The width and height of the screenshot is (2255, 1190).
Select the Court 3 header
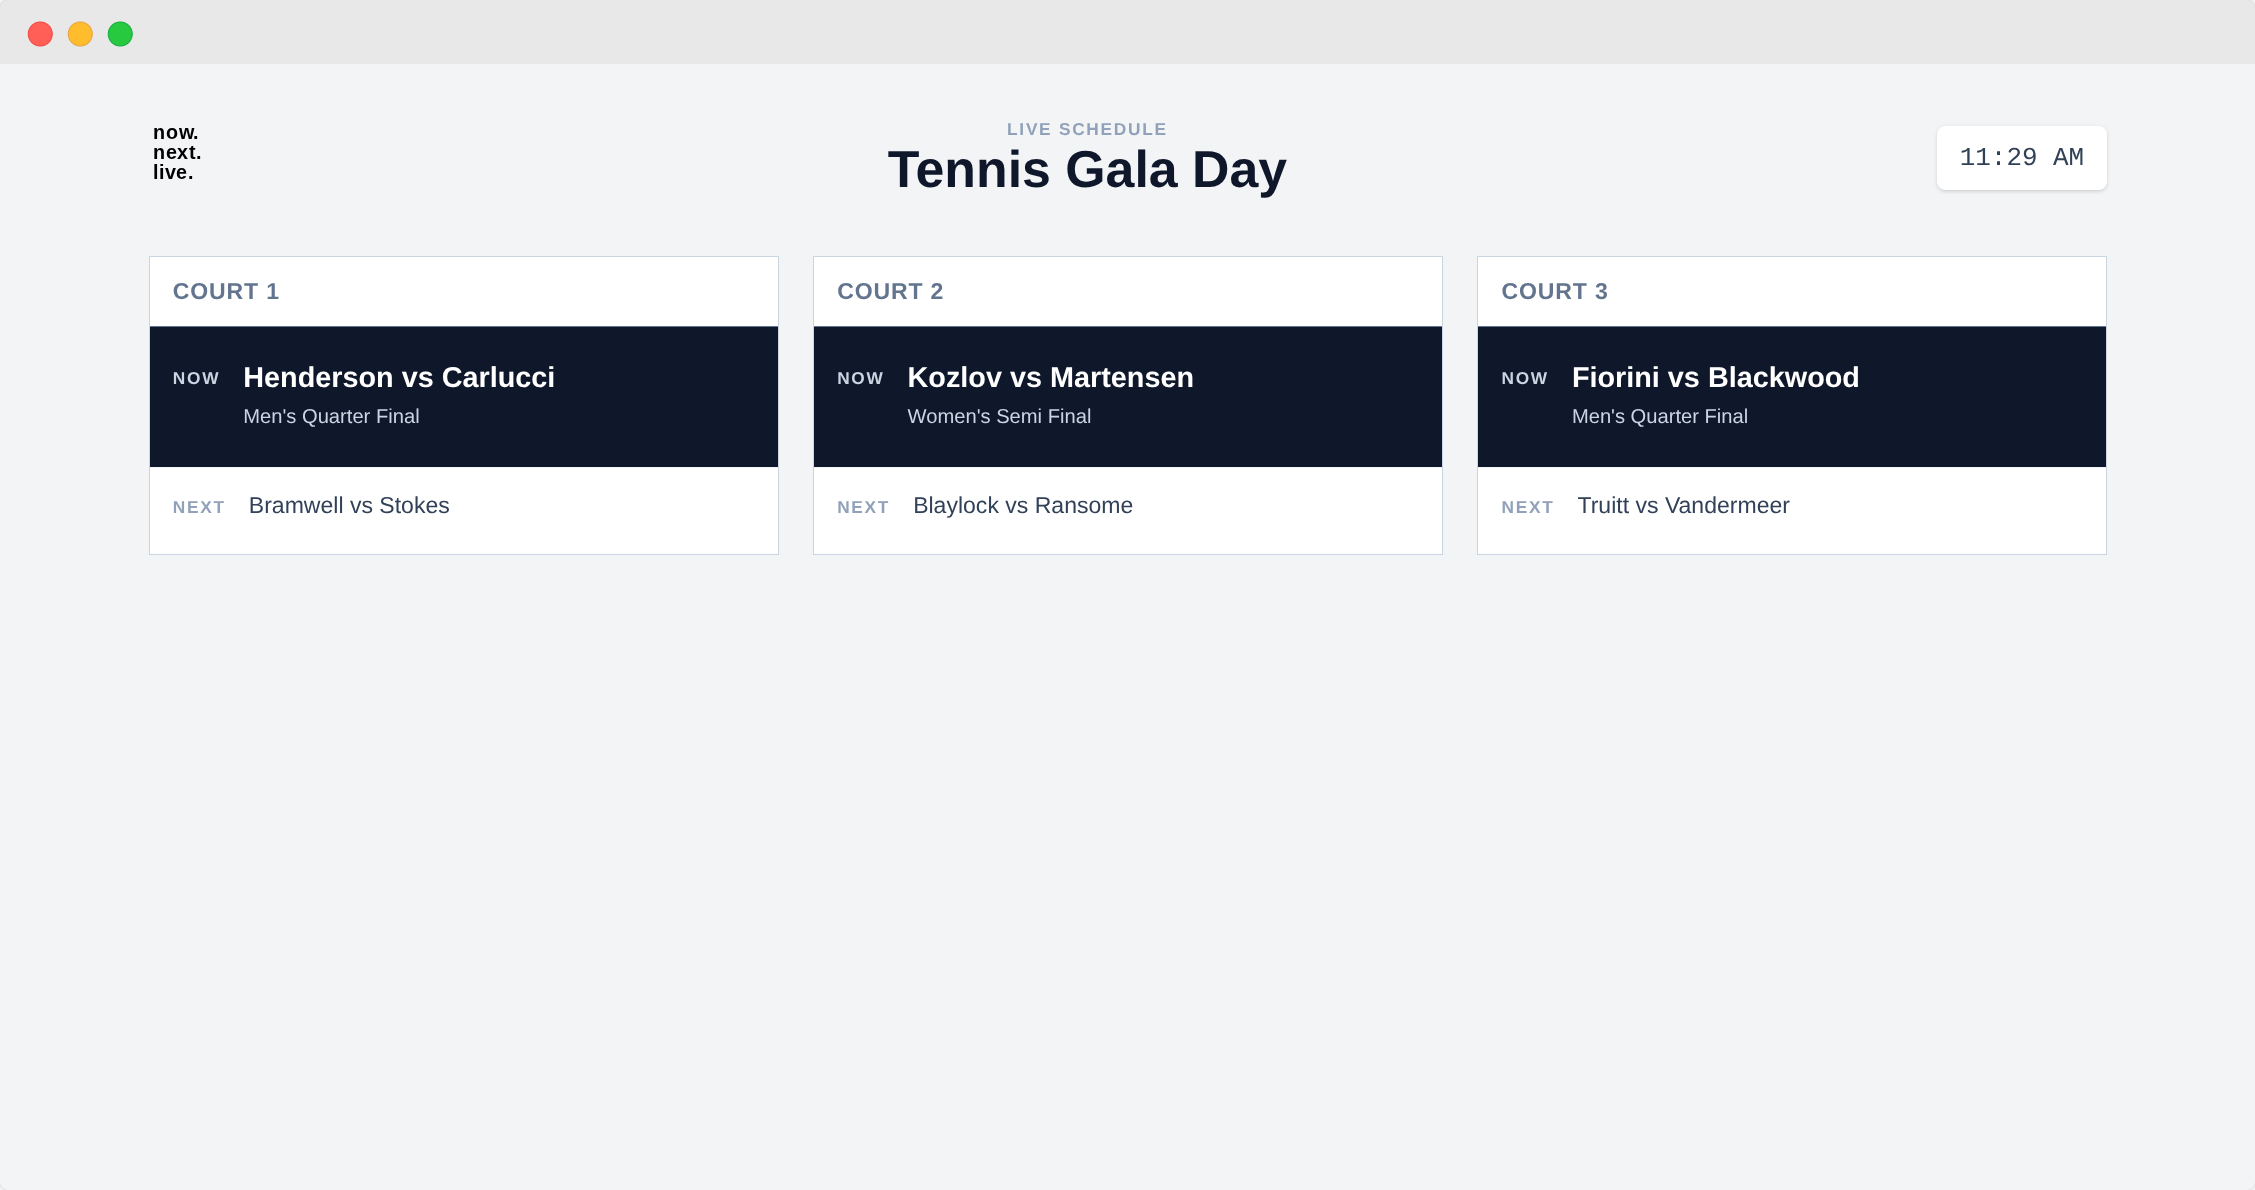(1554, 292)
